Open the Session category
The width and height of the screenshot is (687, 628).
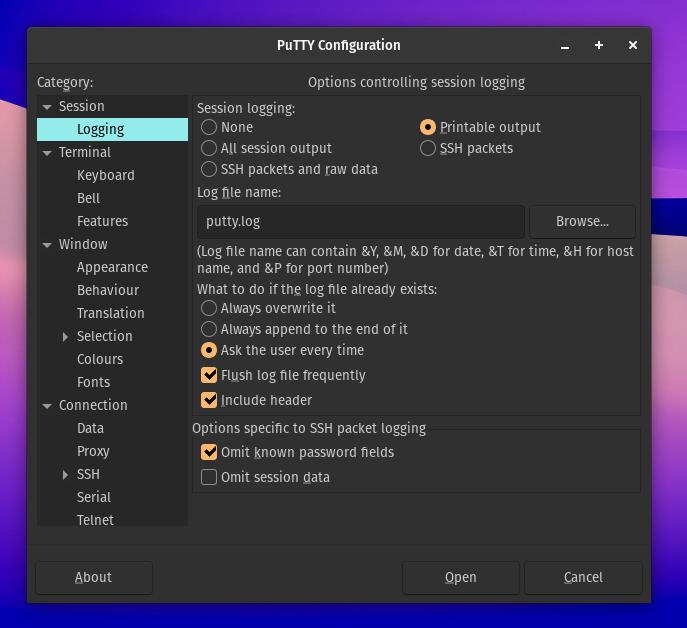(x=81, y=106)
